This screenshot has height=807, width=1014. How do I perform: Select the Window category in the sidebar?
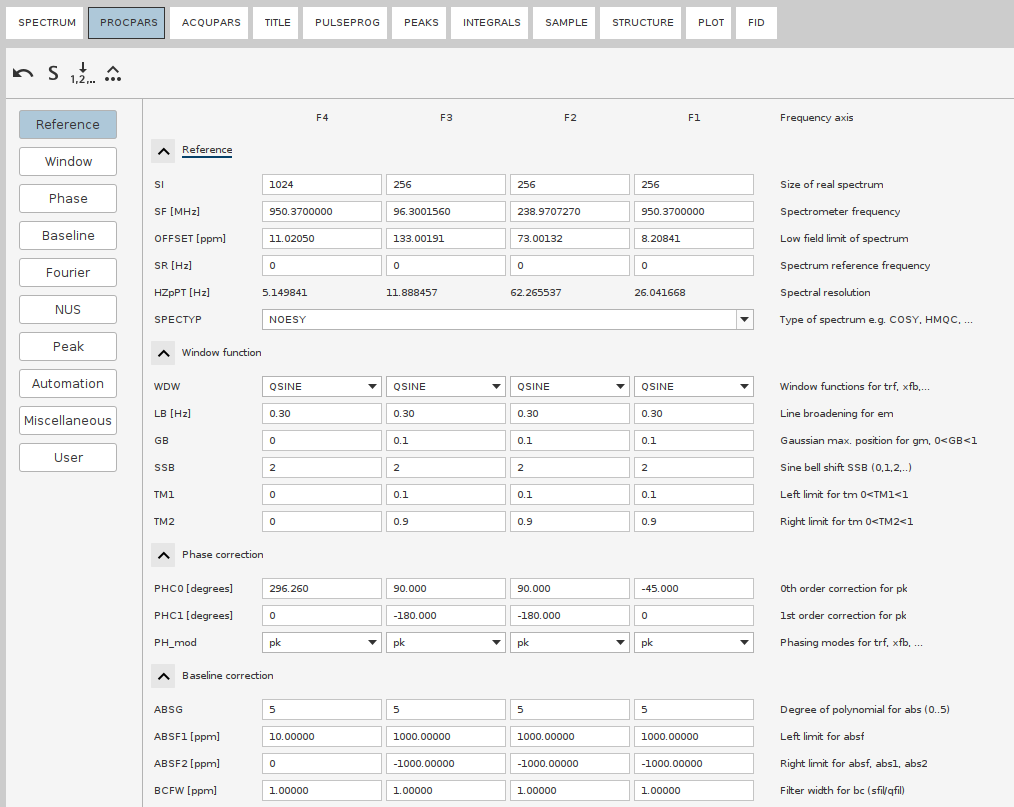tap(67, 161)
